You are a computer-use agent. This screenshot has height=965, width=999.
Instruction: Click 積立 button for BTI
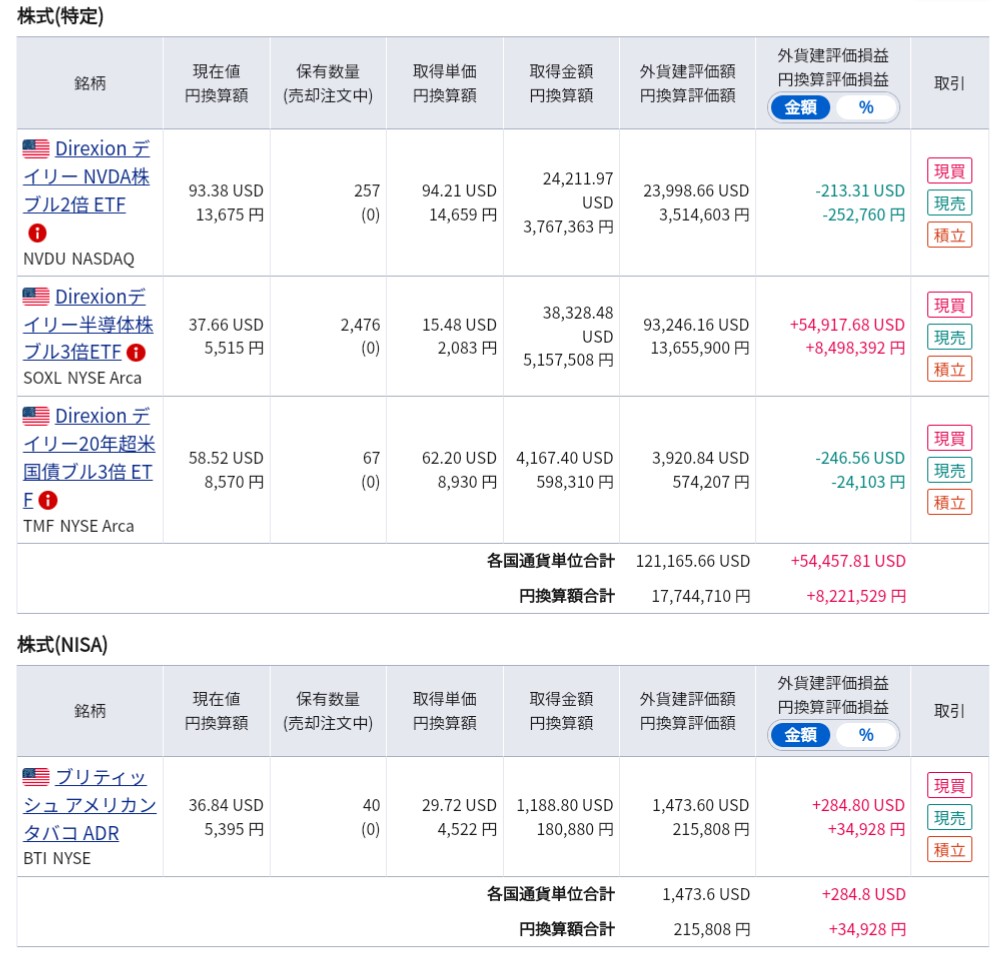tap(949, 849)
